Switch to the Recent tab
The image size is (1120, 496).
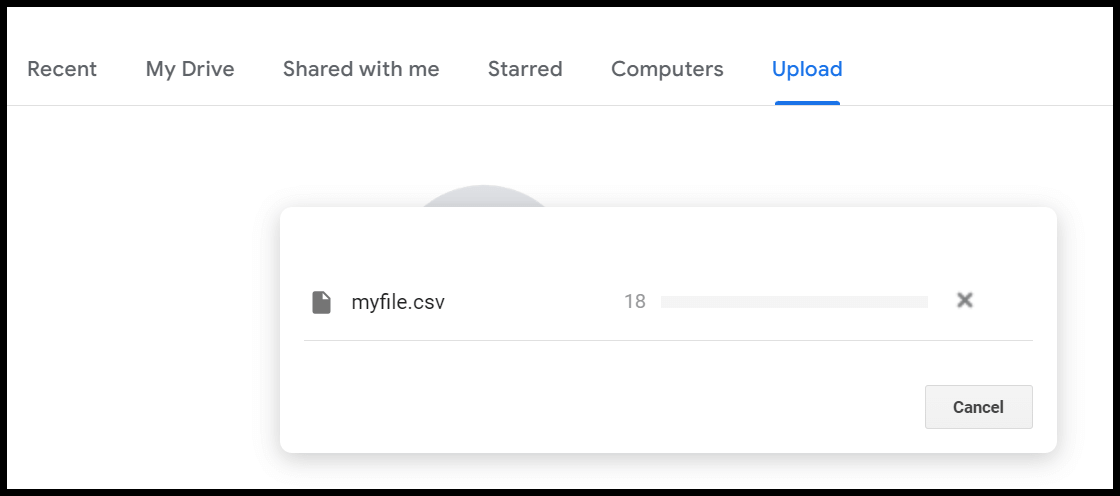click(62, 69)
